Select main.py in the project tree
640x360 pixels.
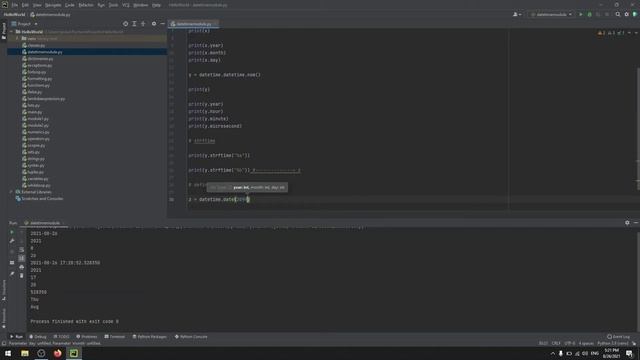coord(35,112)
